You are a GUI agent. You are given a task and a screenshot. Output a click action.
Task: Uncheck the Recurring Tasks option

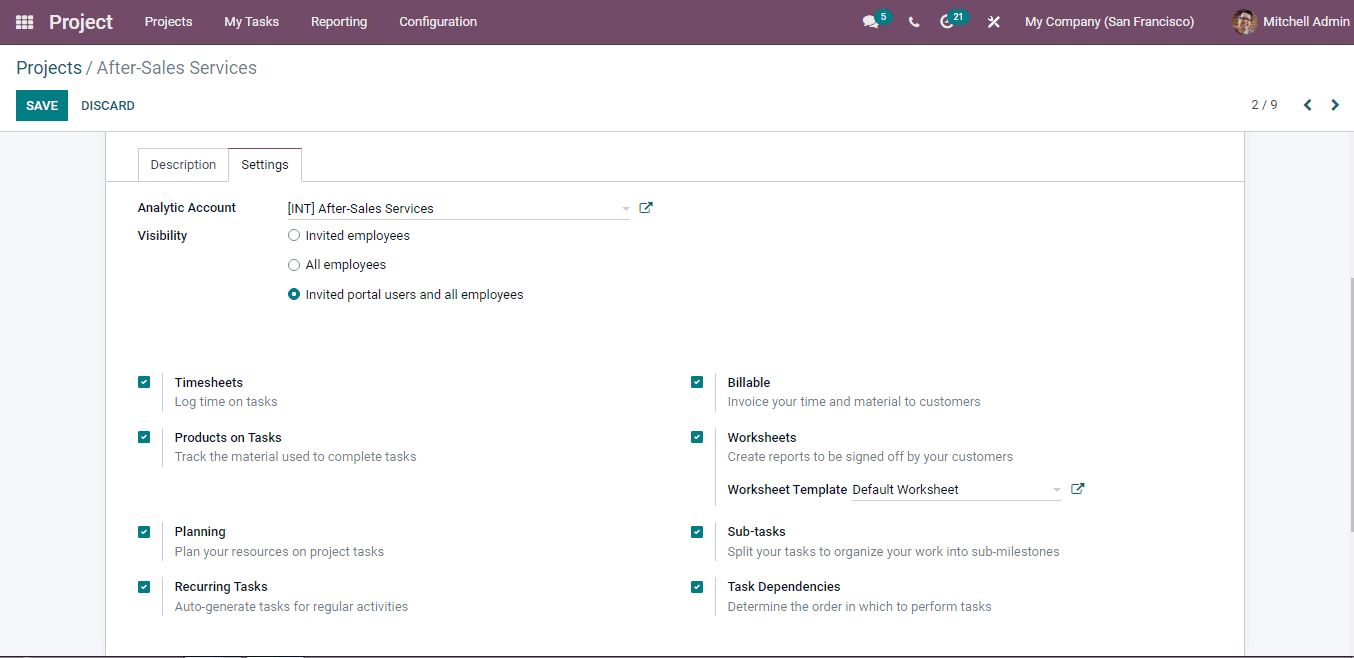pos(144,586)
